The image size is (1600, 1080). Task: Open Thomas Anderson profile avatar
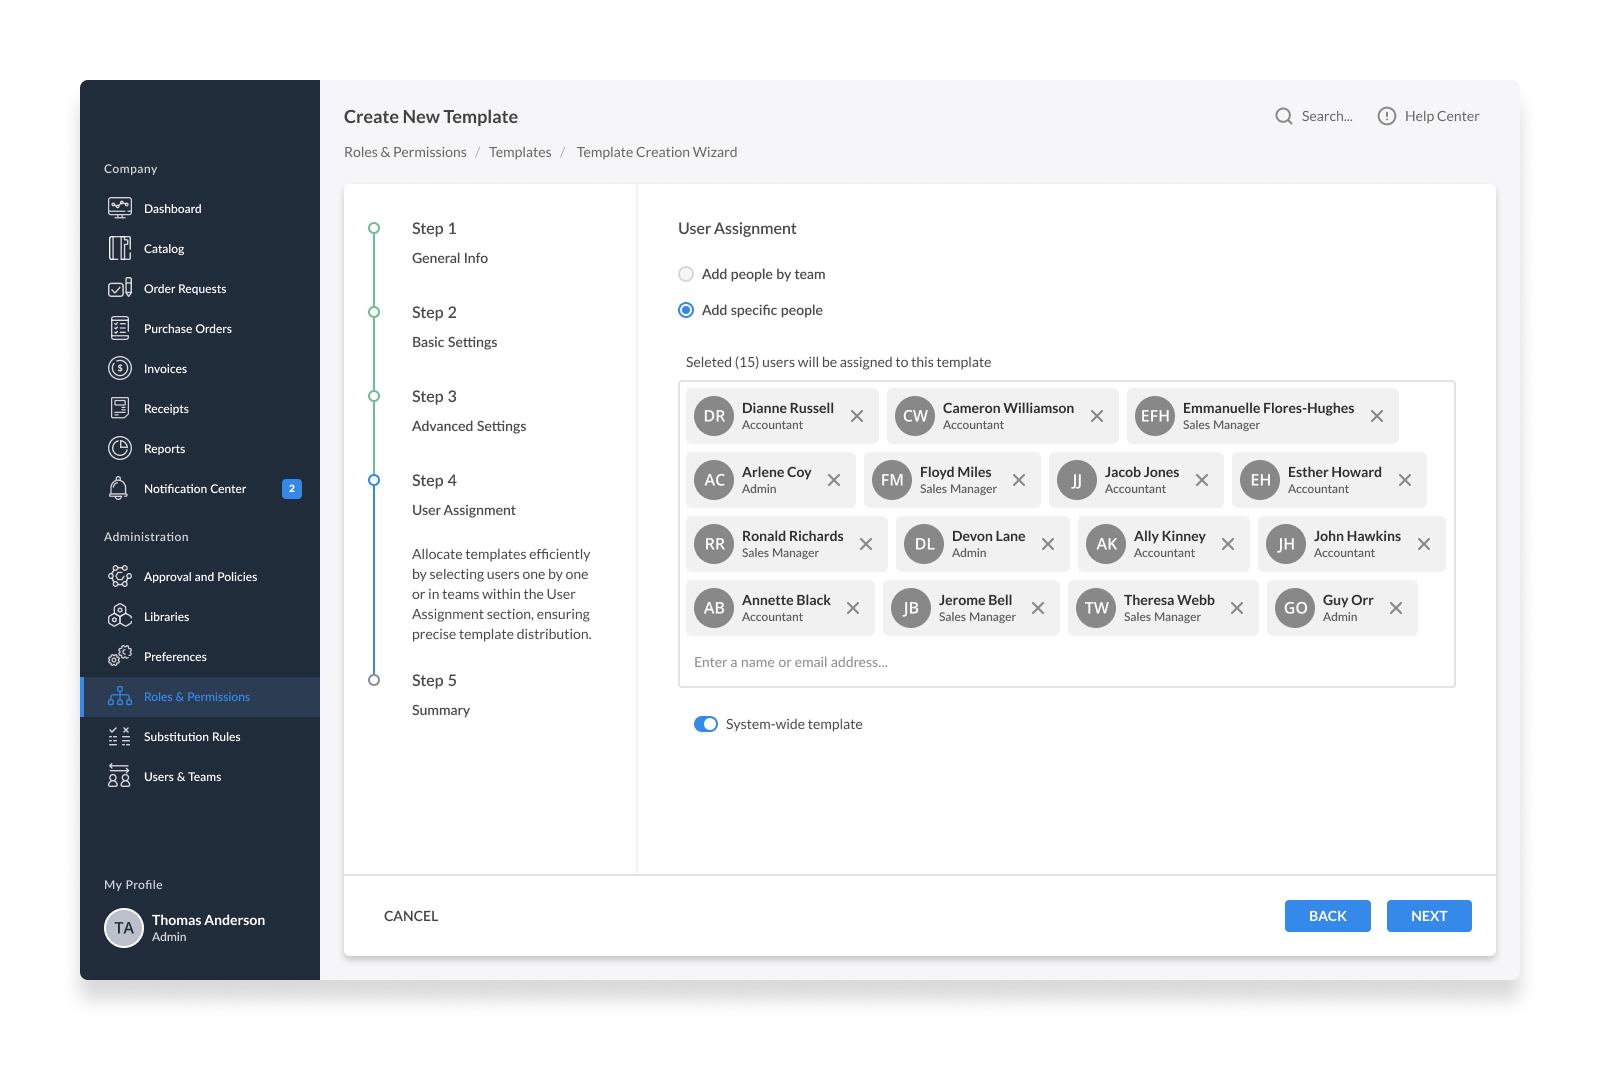click(124, 928)
